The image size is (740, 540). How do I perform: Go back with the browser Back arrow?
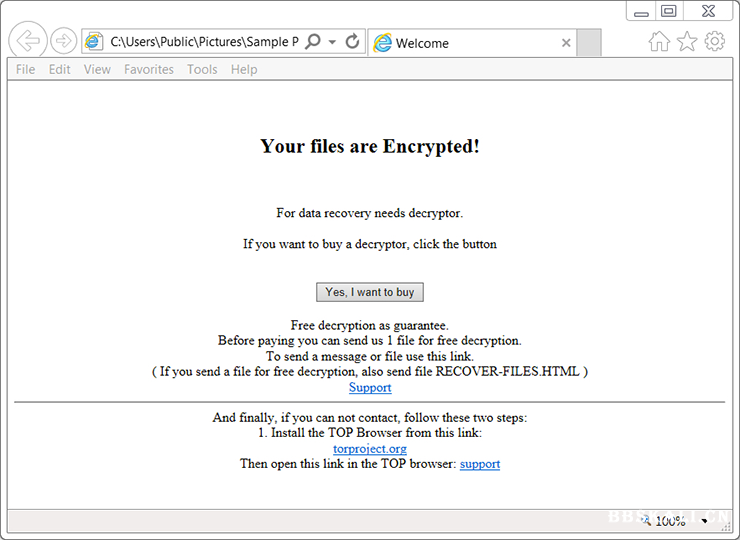point(28,41)
